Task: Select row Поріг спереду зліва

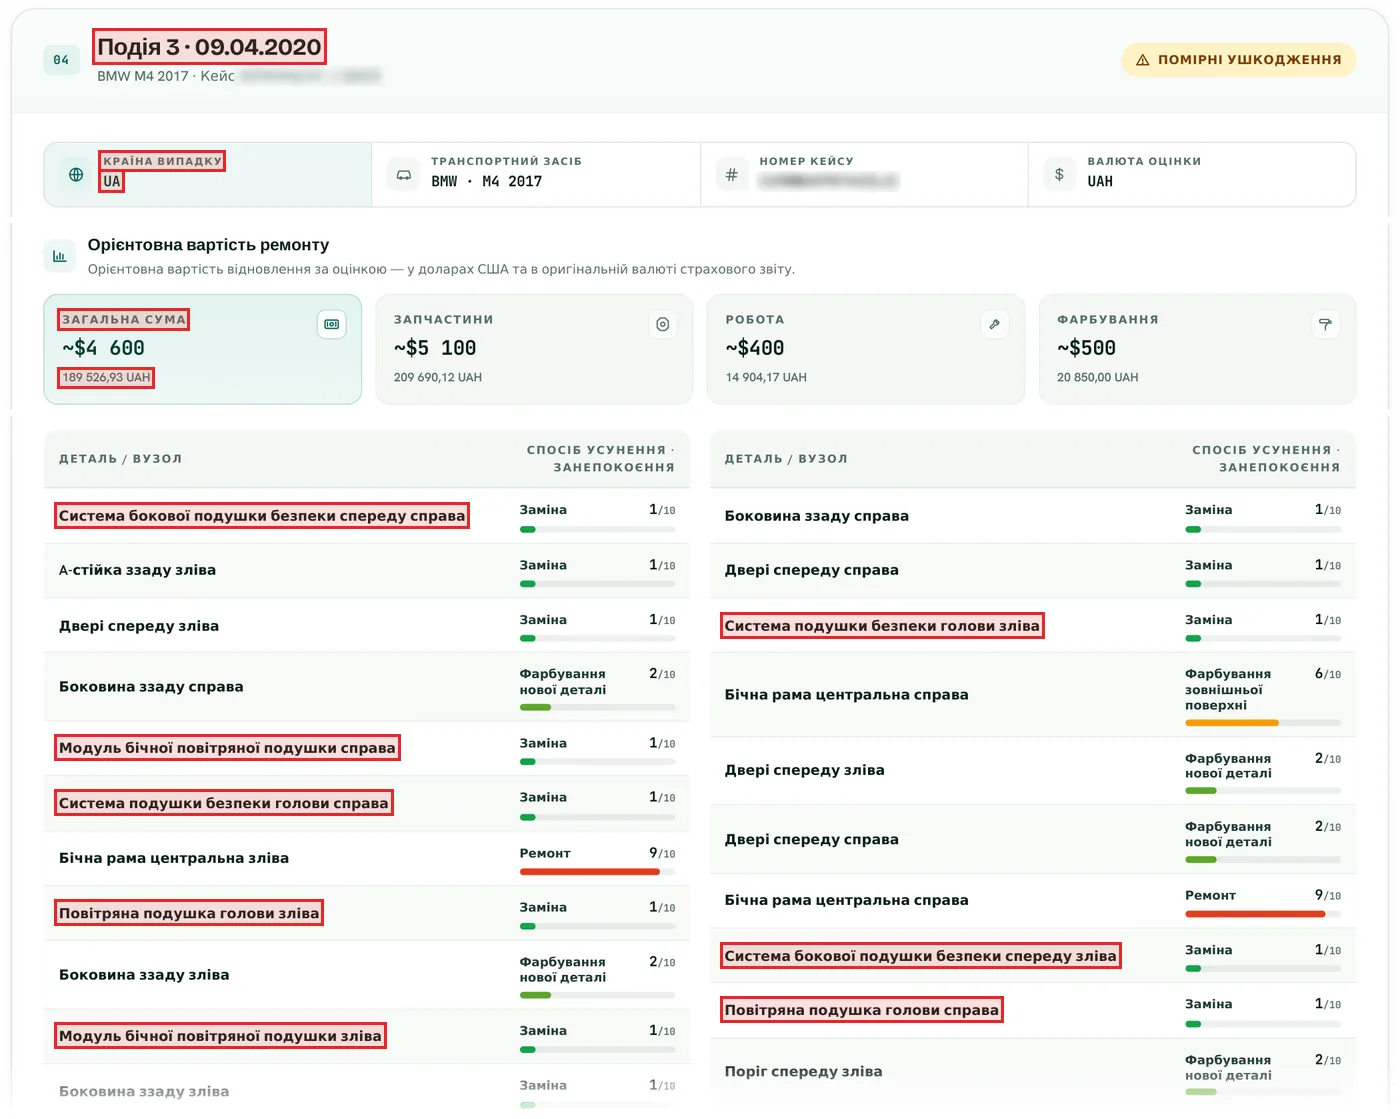Action: 1033,1071
